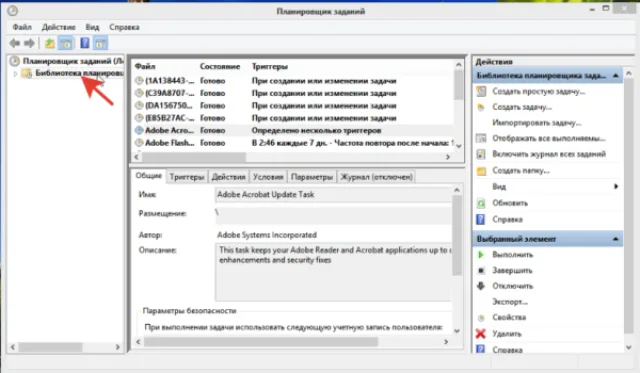This screenshot has width=640, height=373.
Task: Select the Adobe Acro... task row
Action: [x=293, y=131]
